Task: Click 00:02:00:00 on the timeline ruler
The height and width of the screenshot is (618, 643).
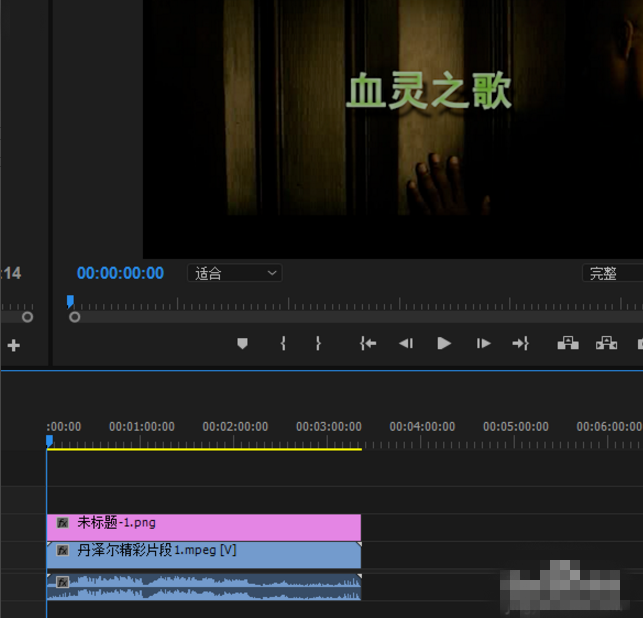Action: pos(235,427)
